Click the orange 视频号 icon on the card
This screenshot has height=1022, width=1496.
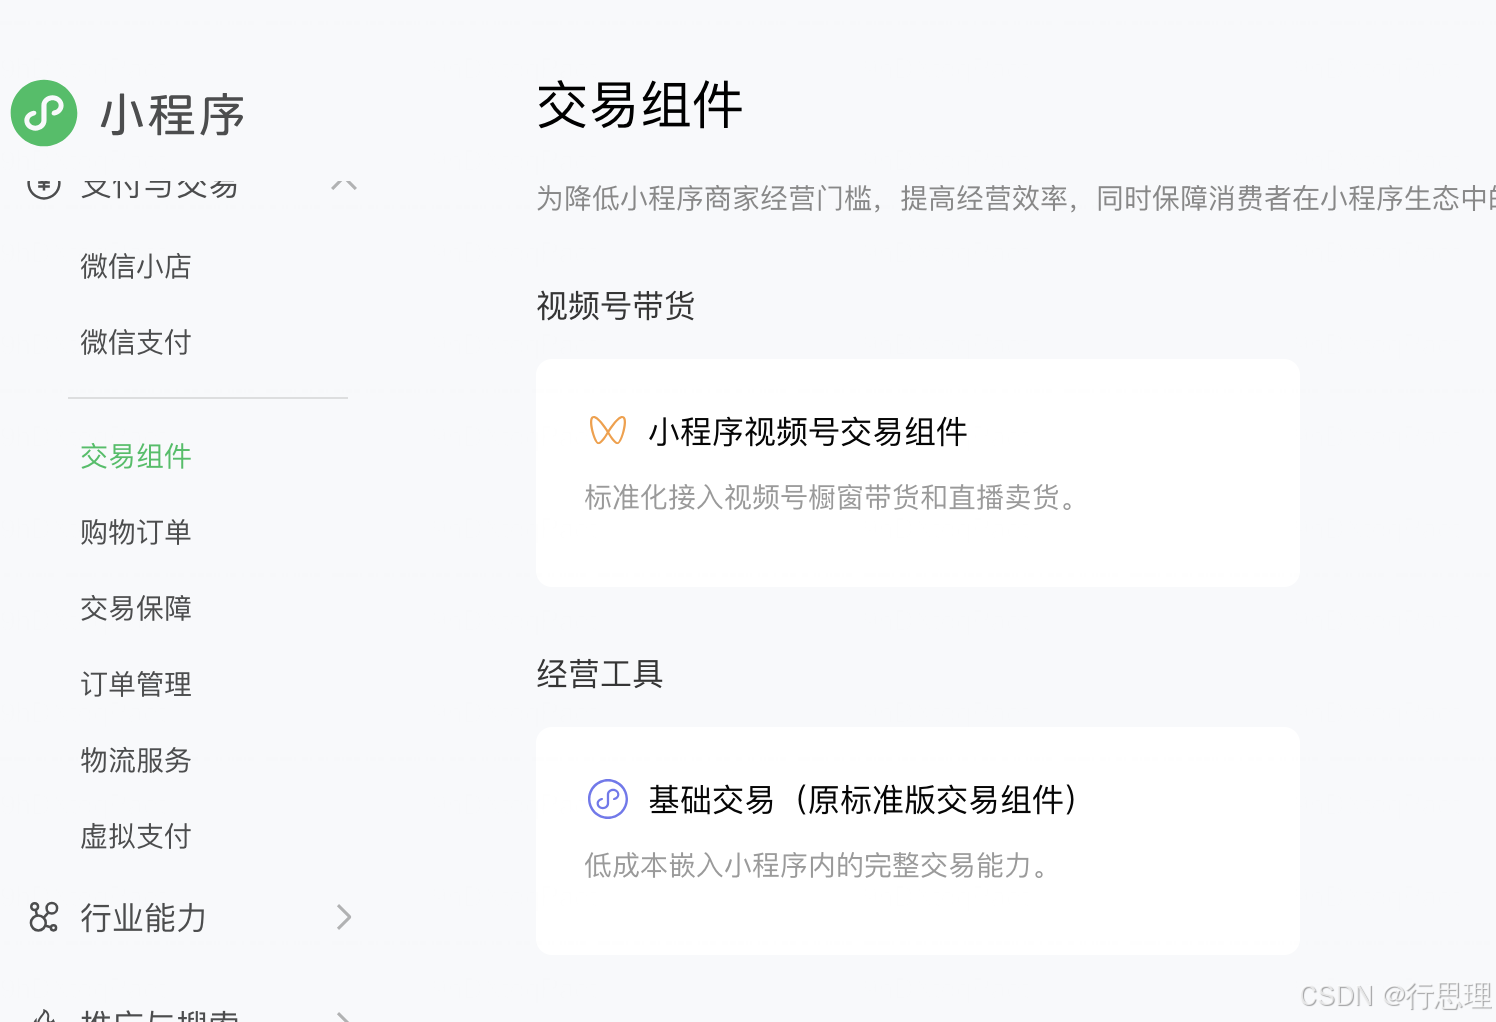(607, 430)
